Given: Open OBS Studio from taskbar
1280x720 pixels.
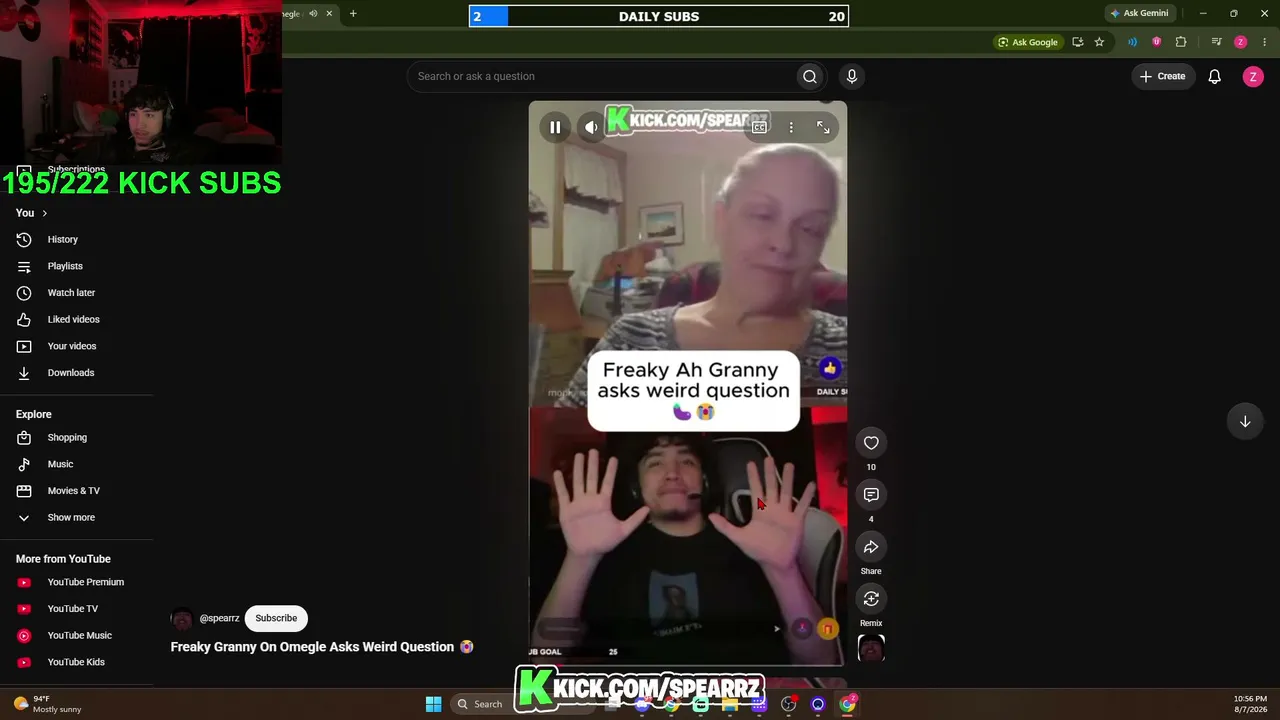Looking at the screenshot, I should [788, 704].
